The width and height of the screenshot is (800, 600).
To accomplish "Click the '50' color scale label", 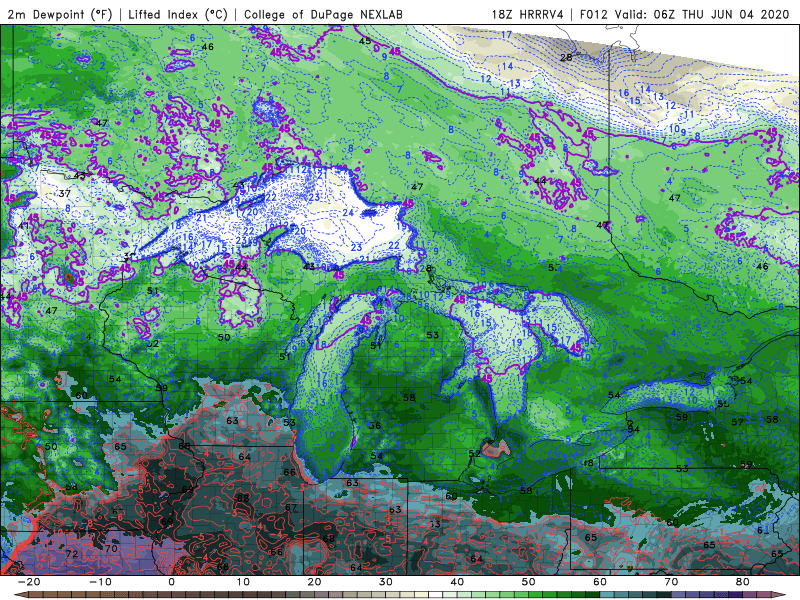I will pyautogui.click(x=529, y=582).
